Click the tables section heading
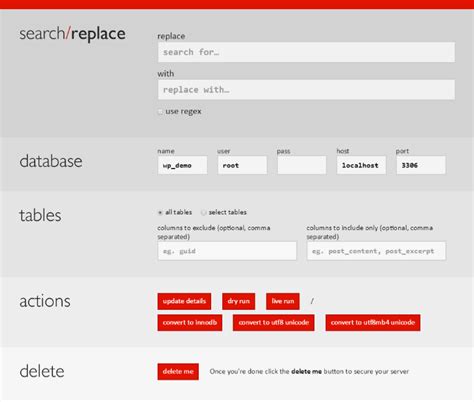 [40, 215]
